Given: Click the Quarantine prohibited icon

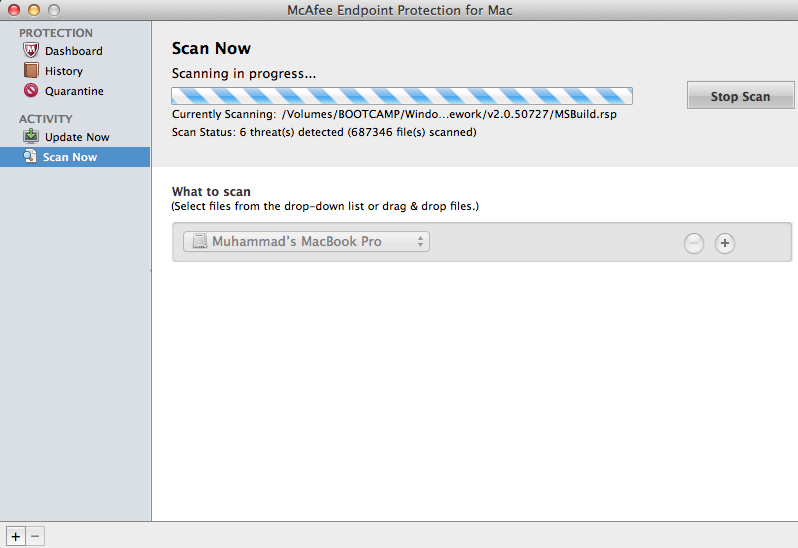Looking at the screenshot, I should point(31,91).
